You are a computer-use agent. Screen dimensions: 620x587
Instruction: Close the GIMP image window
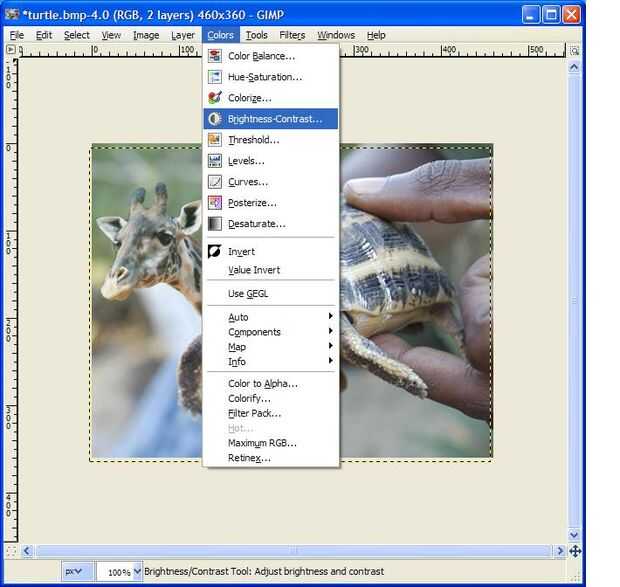click(572, 15)
